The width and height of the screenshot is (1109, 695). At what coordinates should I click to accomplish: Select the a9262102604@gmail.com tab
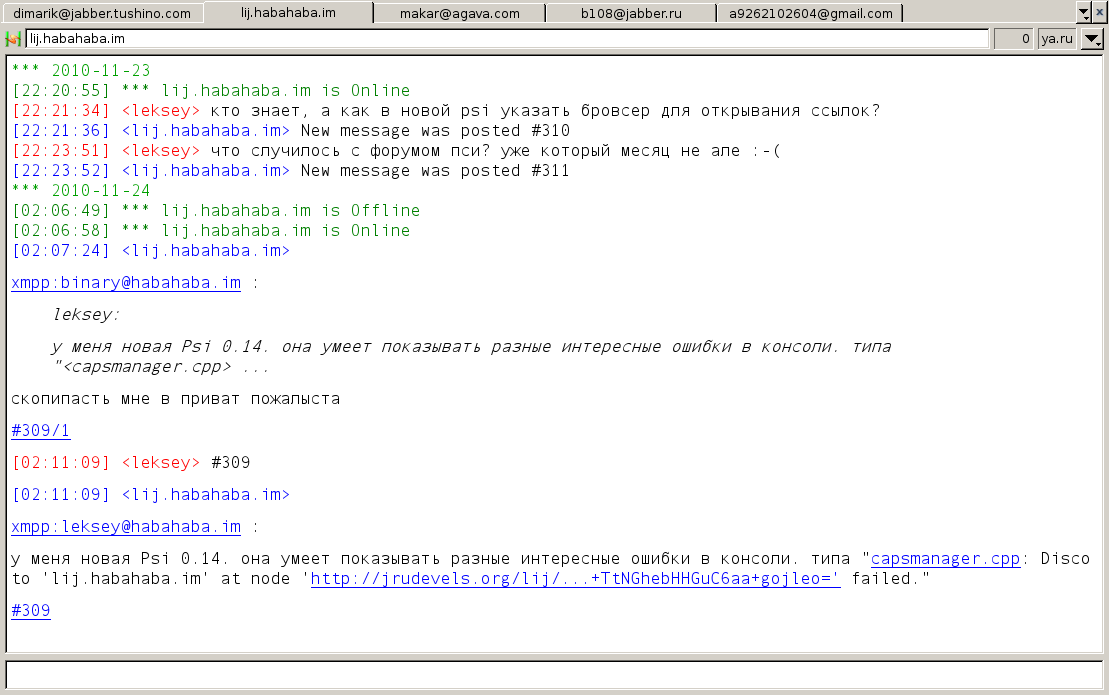coord(810,13)
